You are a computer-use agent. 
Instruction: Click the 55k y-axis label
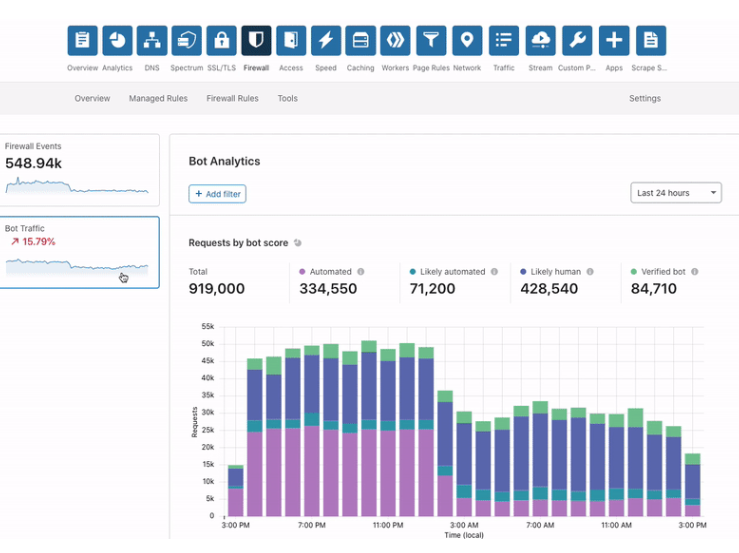[x=208, y=326]
